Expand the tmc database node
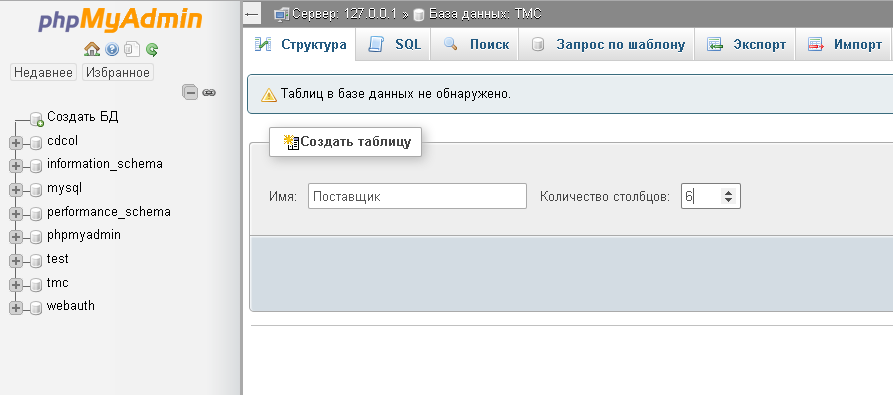 [16, 285]
